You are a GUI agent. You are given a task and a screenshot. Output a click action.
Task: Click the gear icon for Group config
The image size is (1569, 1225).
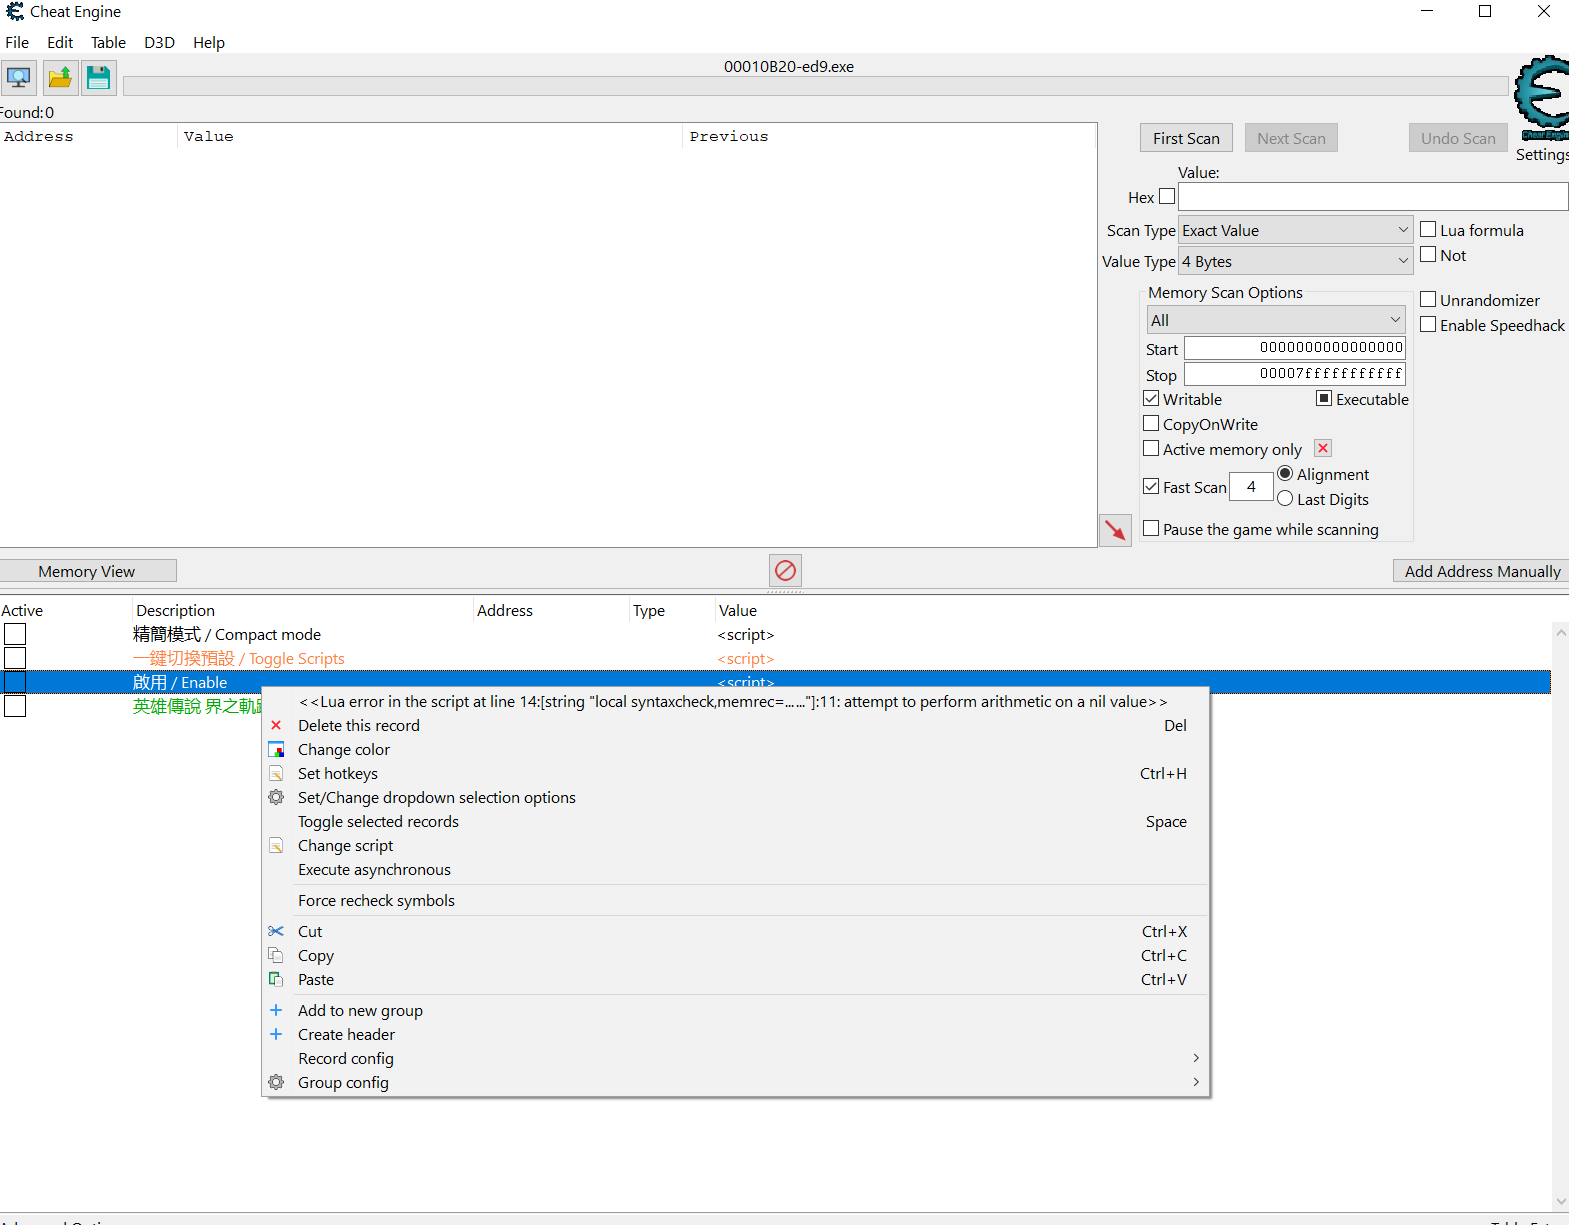coord(276,1083)
